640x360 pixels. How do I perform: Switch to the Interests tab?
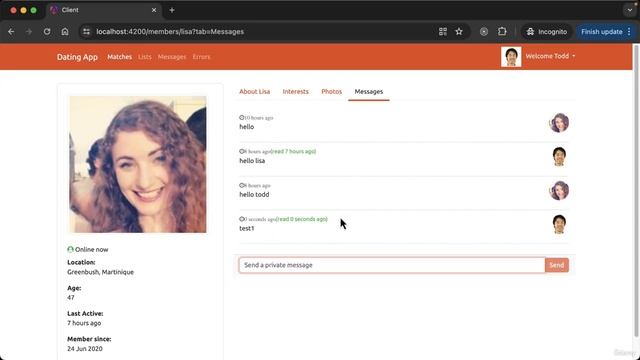(x=296, y=91)
